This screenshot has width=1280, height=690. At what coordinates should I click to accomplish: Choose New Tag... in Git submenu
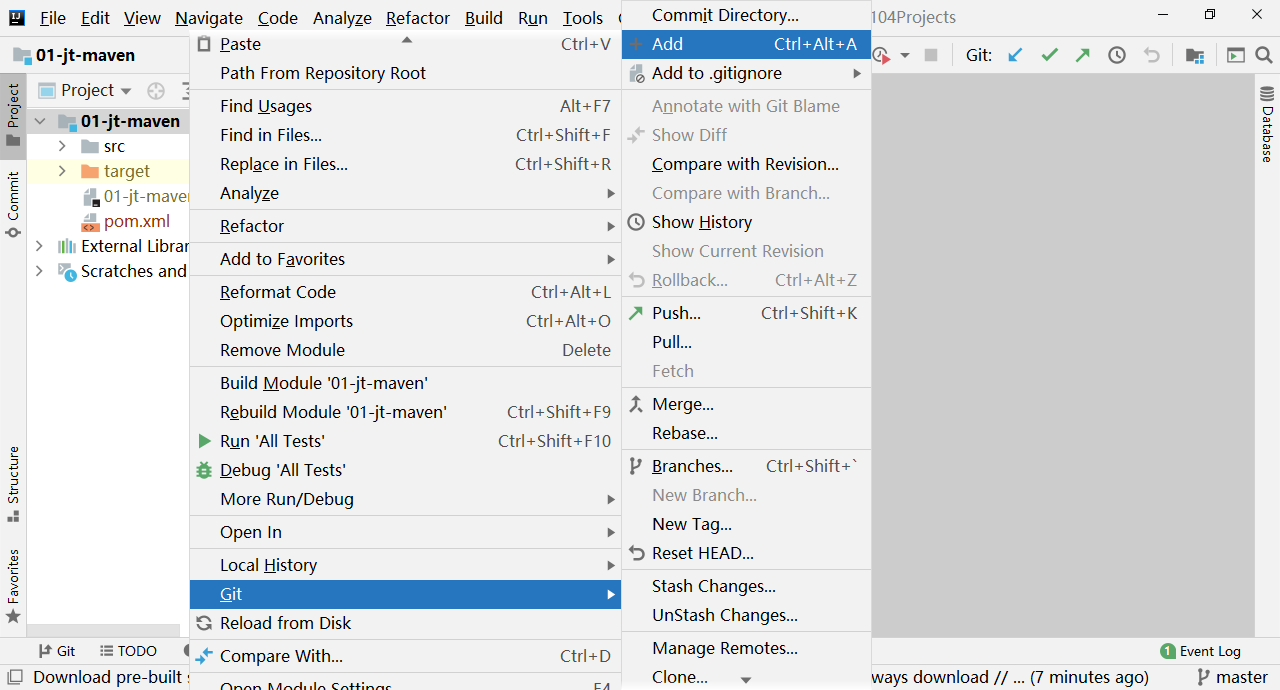pos(746,524)
